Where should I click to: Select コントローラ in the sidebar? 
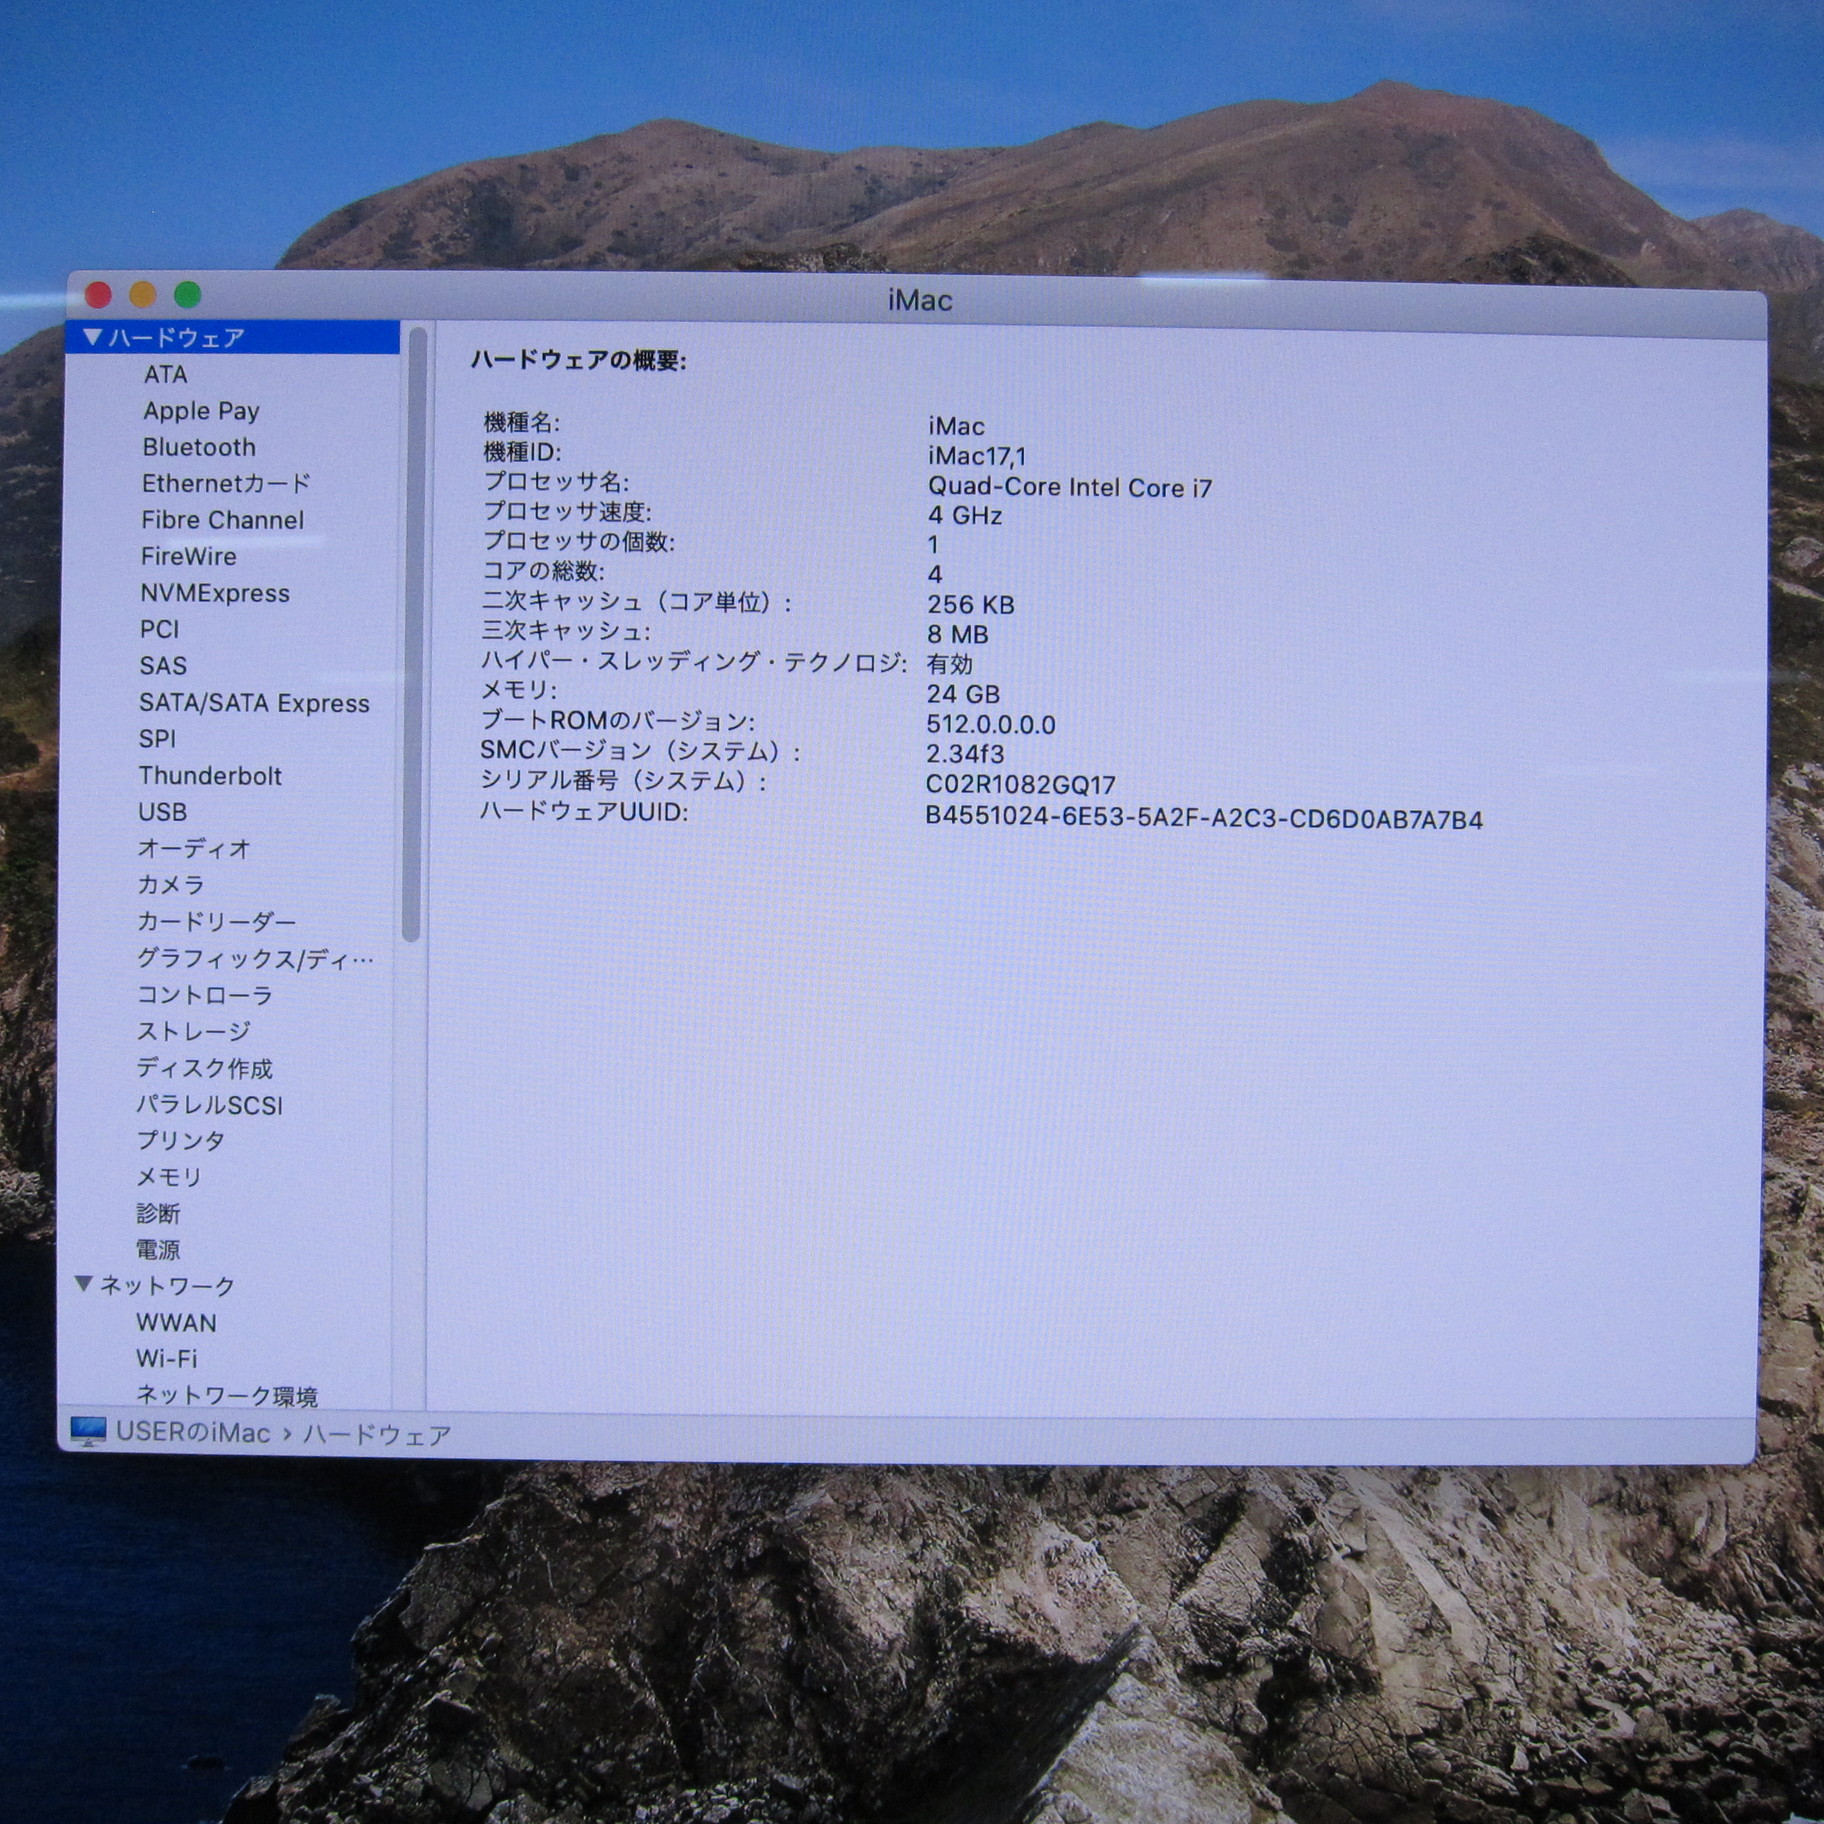click(205, 995)
